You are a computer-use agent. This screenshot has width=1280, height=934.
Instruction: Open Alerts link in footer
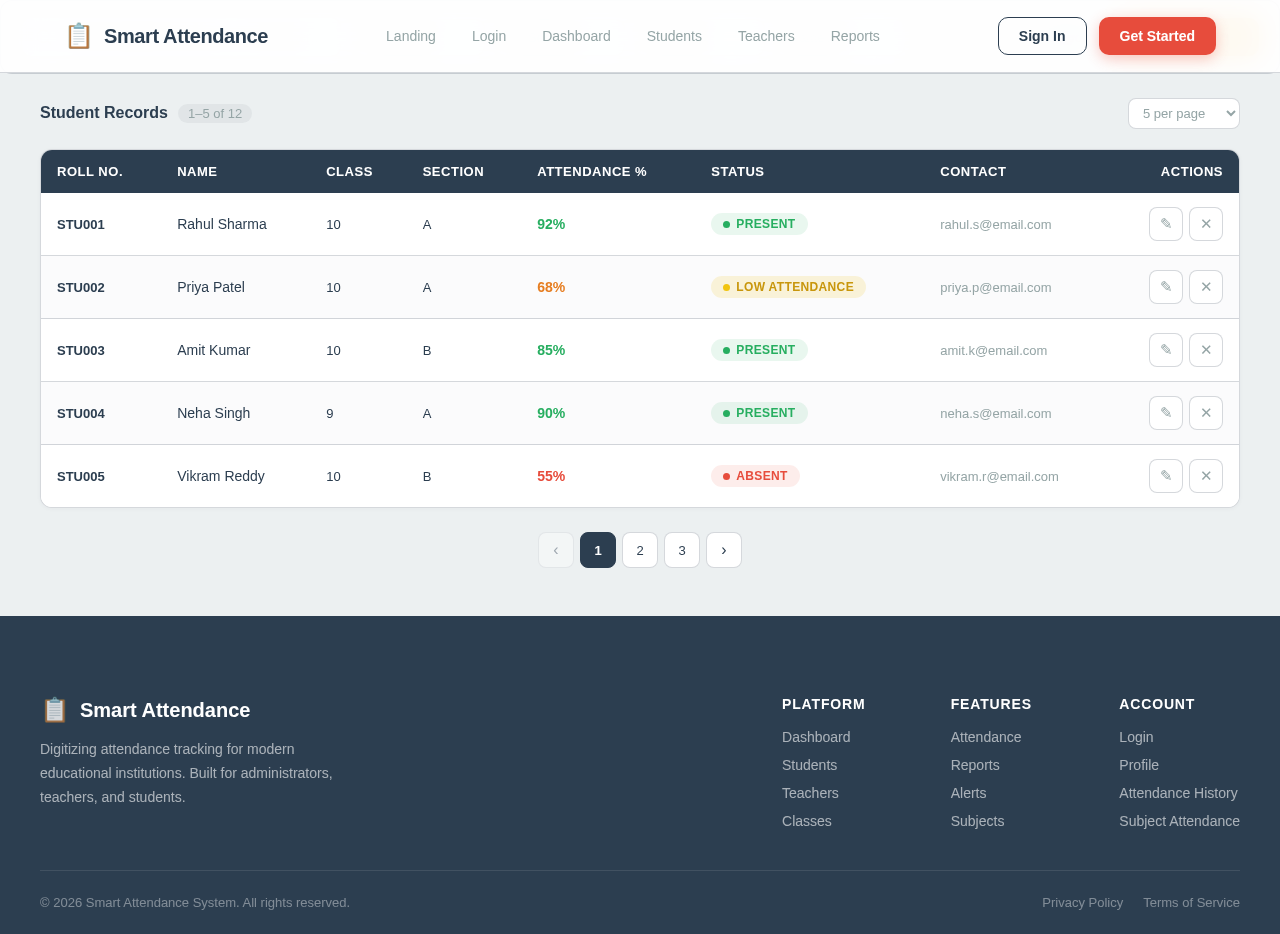tap(968, 793)
